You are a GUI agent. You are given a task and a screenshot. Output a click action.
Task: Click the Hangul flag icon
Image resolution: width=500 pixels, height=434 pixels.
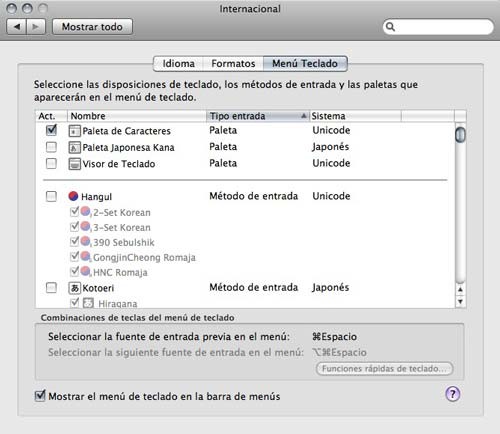click(x=73, y=196)
